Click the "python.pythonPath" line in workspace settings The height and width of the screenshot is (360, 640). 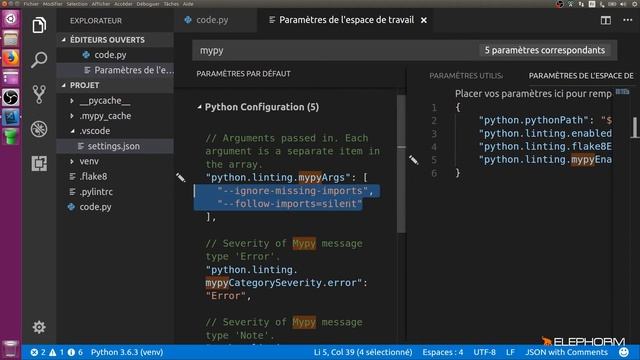pyautogui.click(x=544, y=120)
